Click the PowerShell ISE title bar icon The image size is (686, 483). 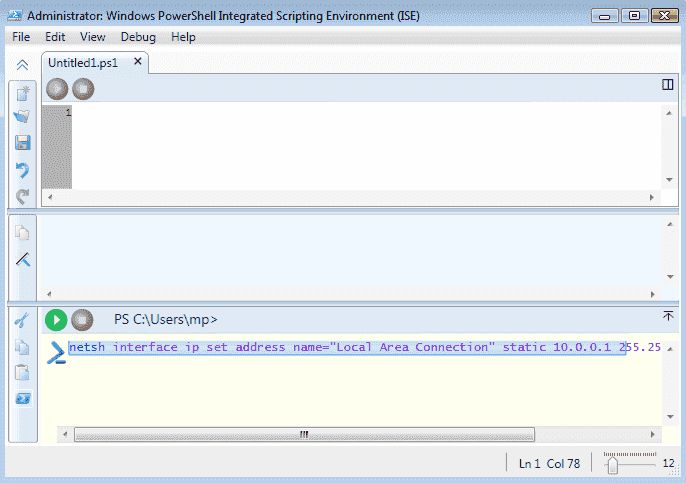pyautogui.click(x=15, y=16)
